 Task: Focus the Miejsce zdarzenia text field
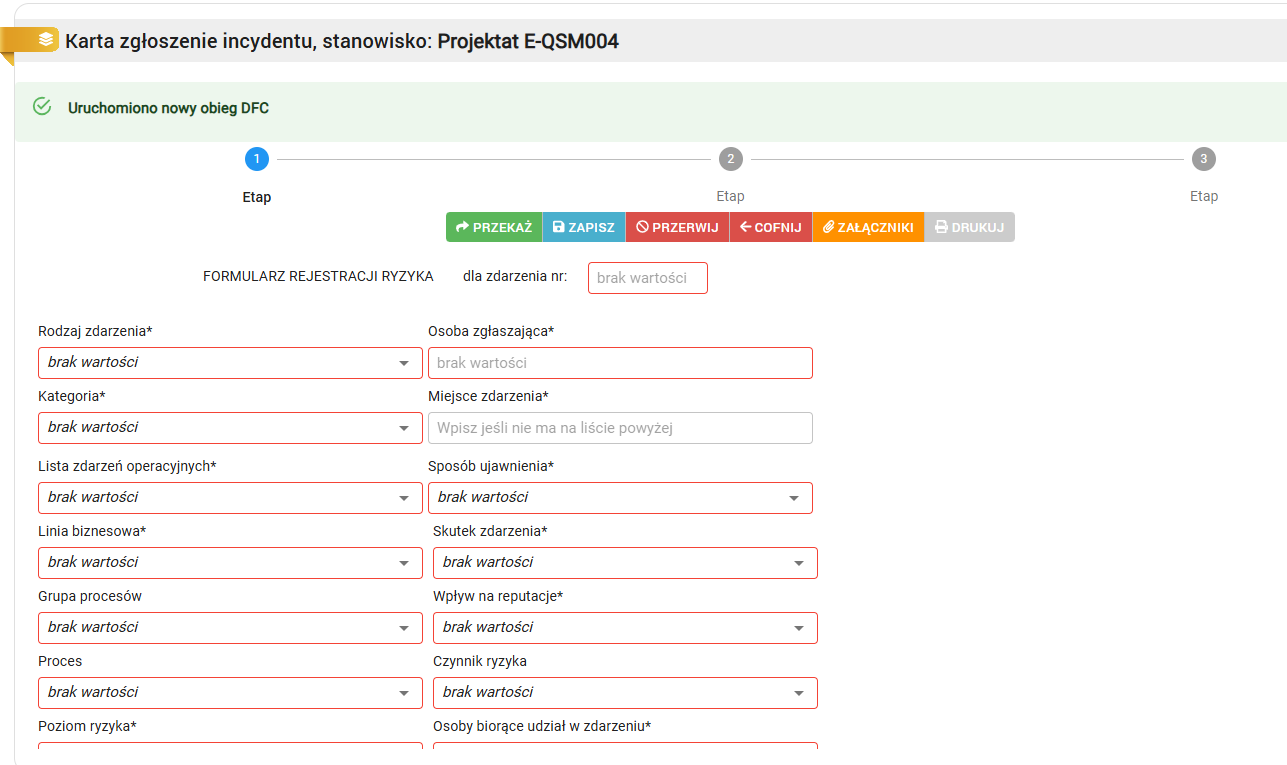[x=620, y=428]
